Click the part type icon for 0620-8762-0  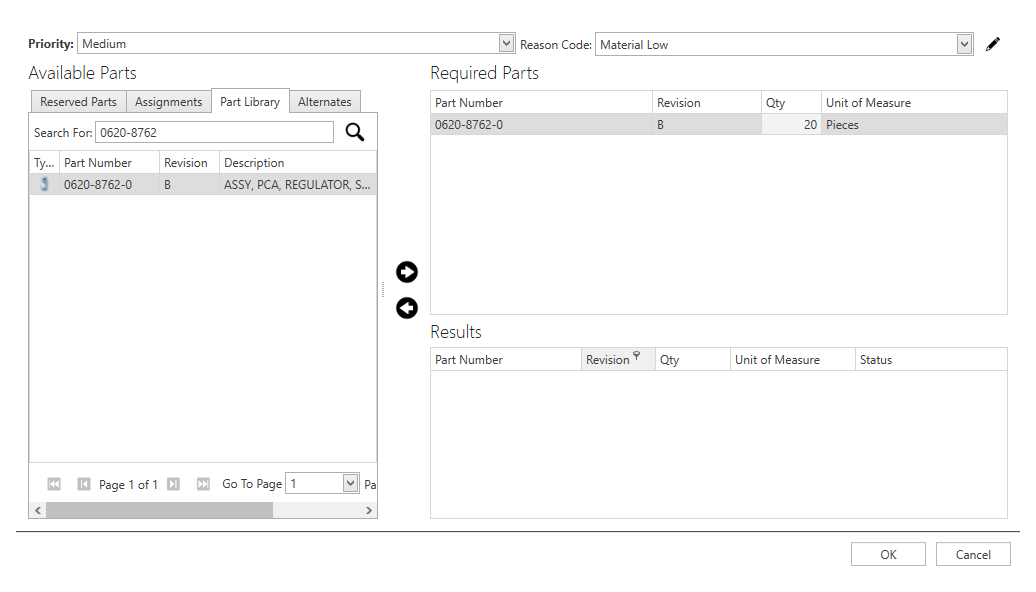tap(44, 184)
